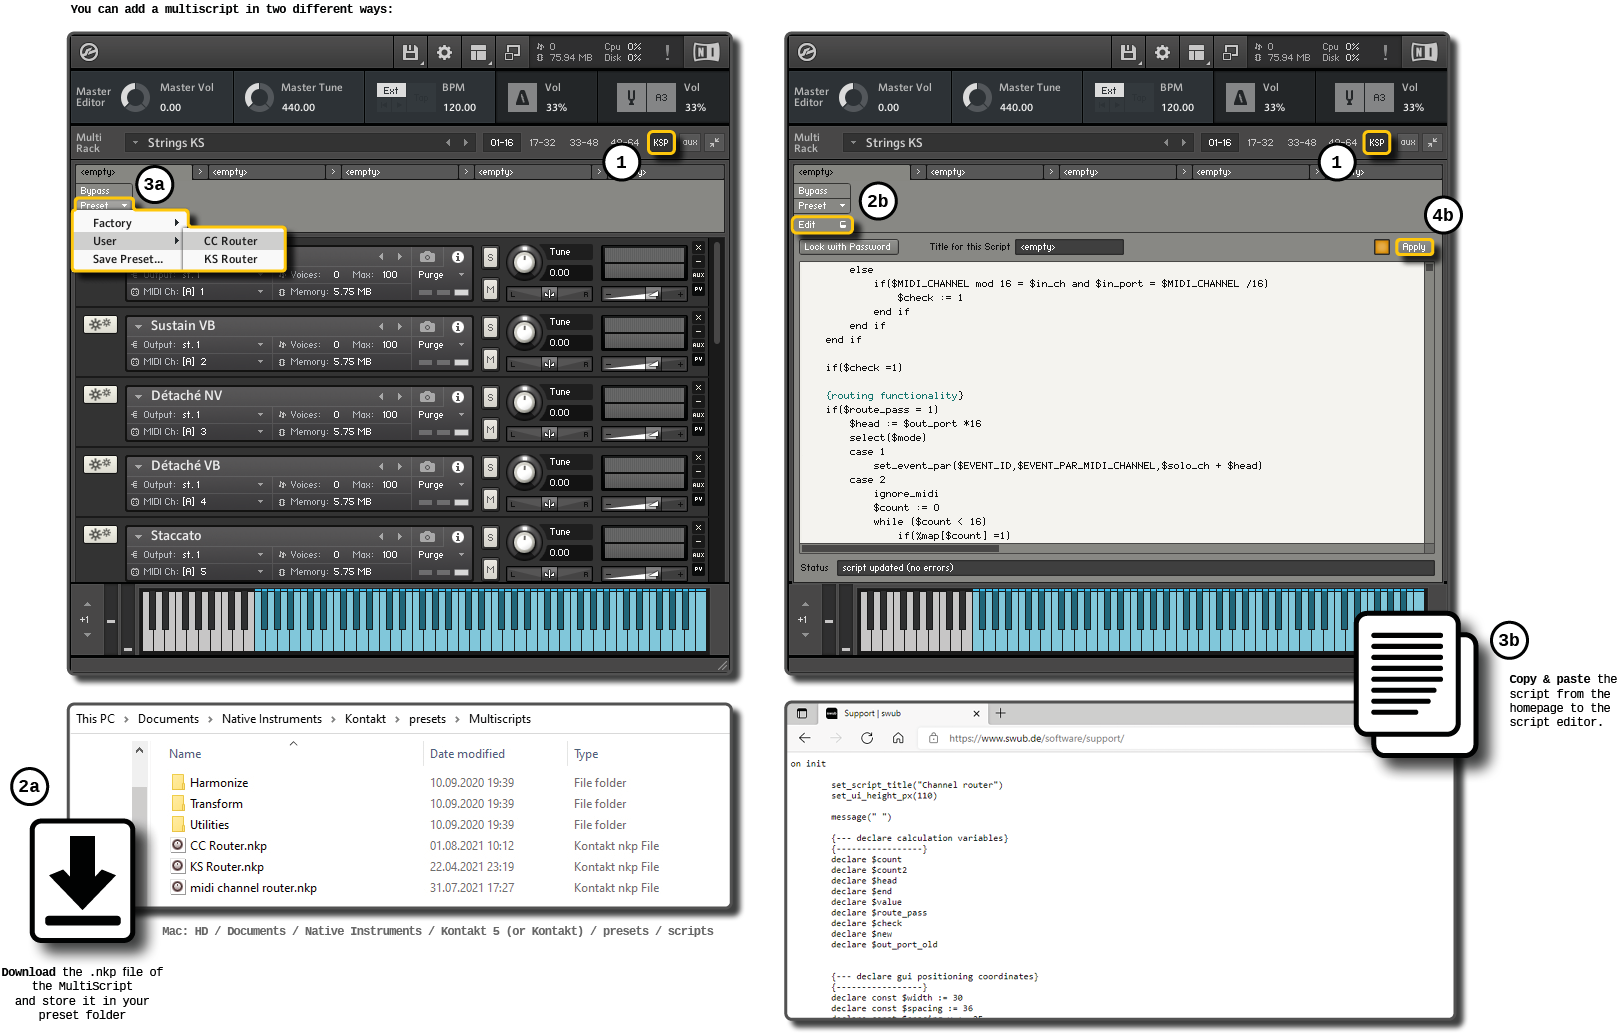Click the Edit button in script editor window
The height and width of the screenshot is (1034, 1622).
click(x=822, y=225)
